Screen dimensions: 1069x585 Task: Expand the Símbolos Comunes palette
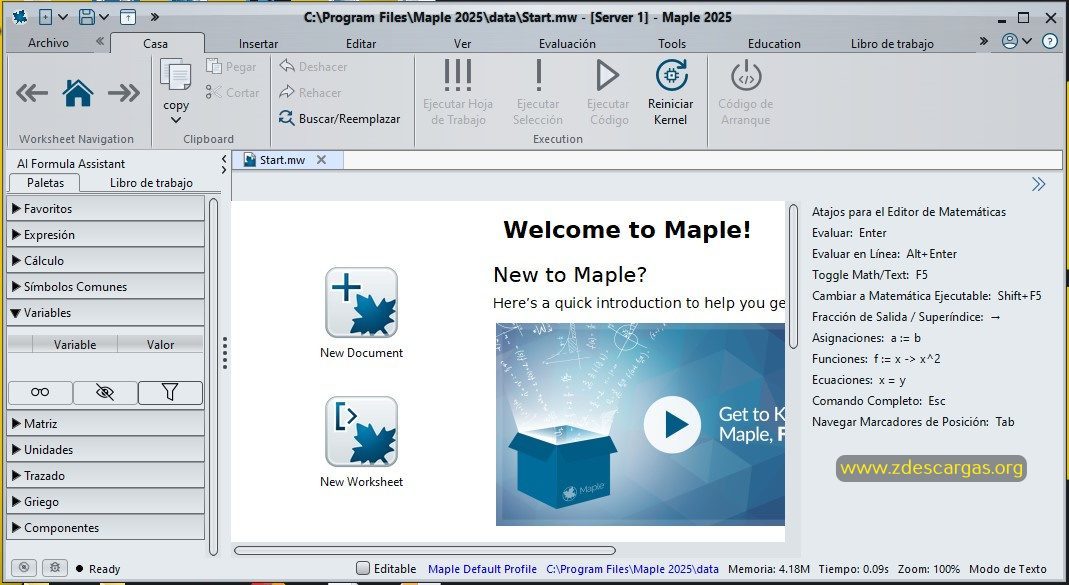point(105,286)
